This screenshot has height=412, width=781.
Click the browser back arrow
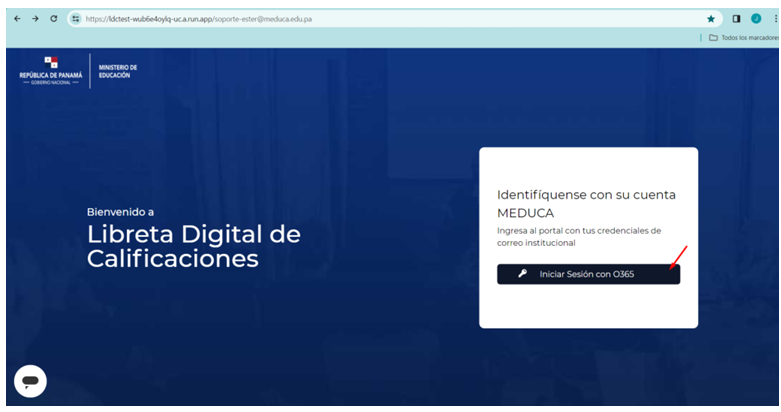[x=17, y=18]
